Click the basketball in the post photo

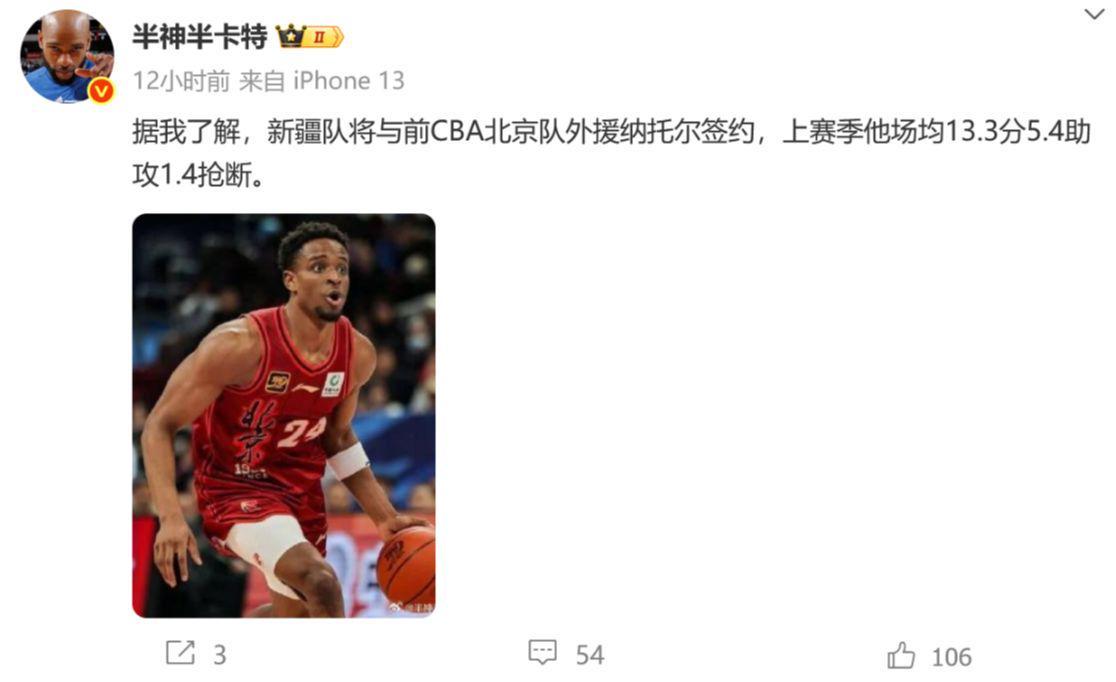[406, 566]
